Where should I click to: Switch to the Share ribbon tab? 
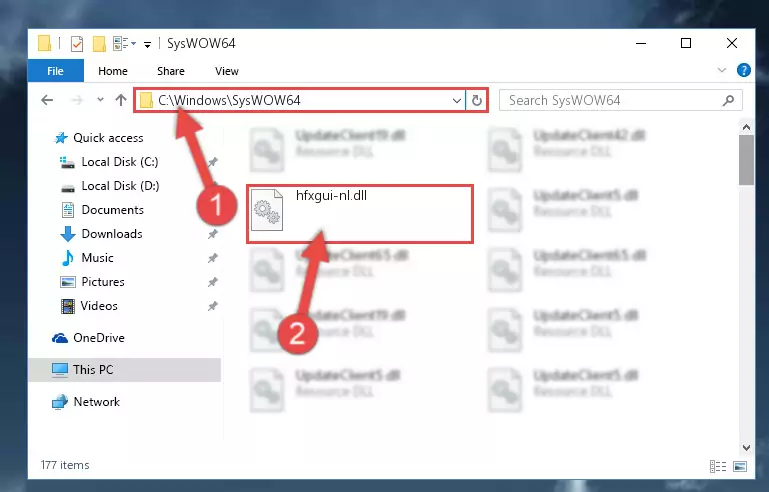(x=171, y=71)
